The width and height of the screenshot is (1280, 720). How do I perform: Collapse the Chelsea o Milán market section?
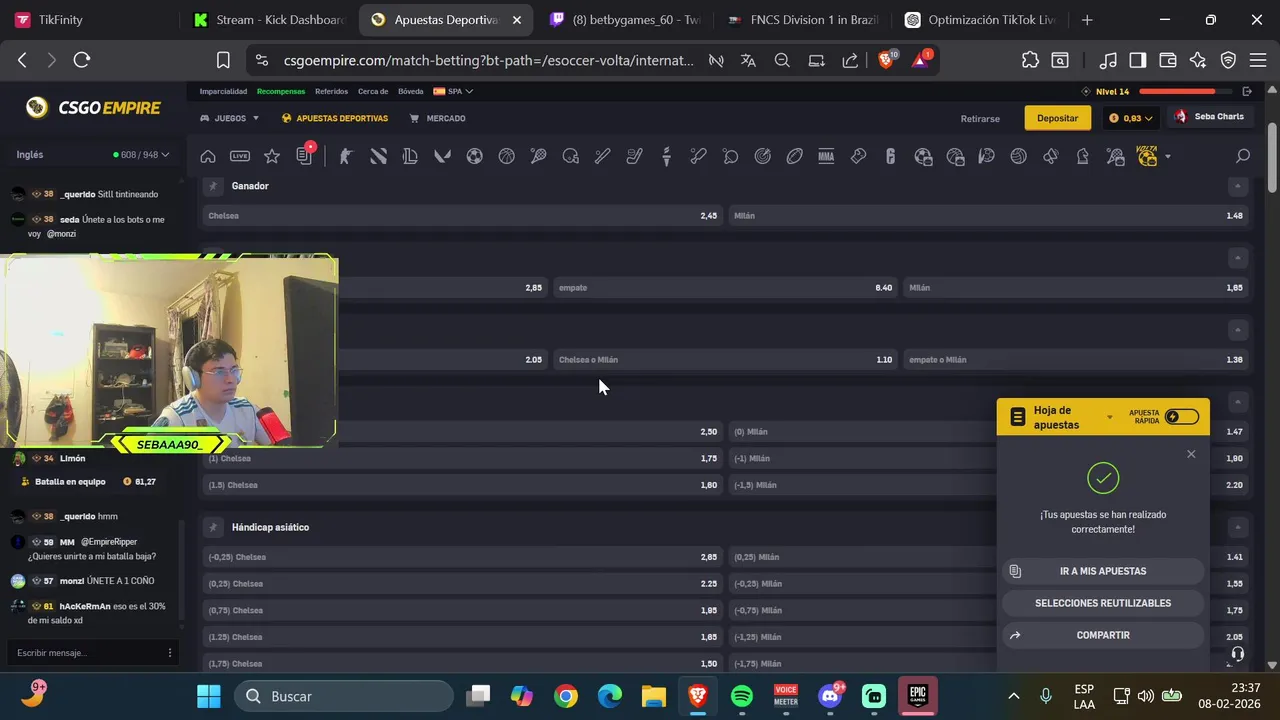click(1239, 330)
